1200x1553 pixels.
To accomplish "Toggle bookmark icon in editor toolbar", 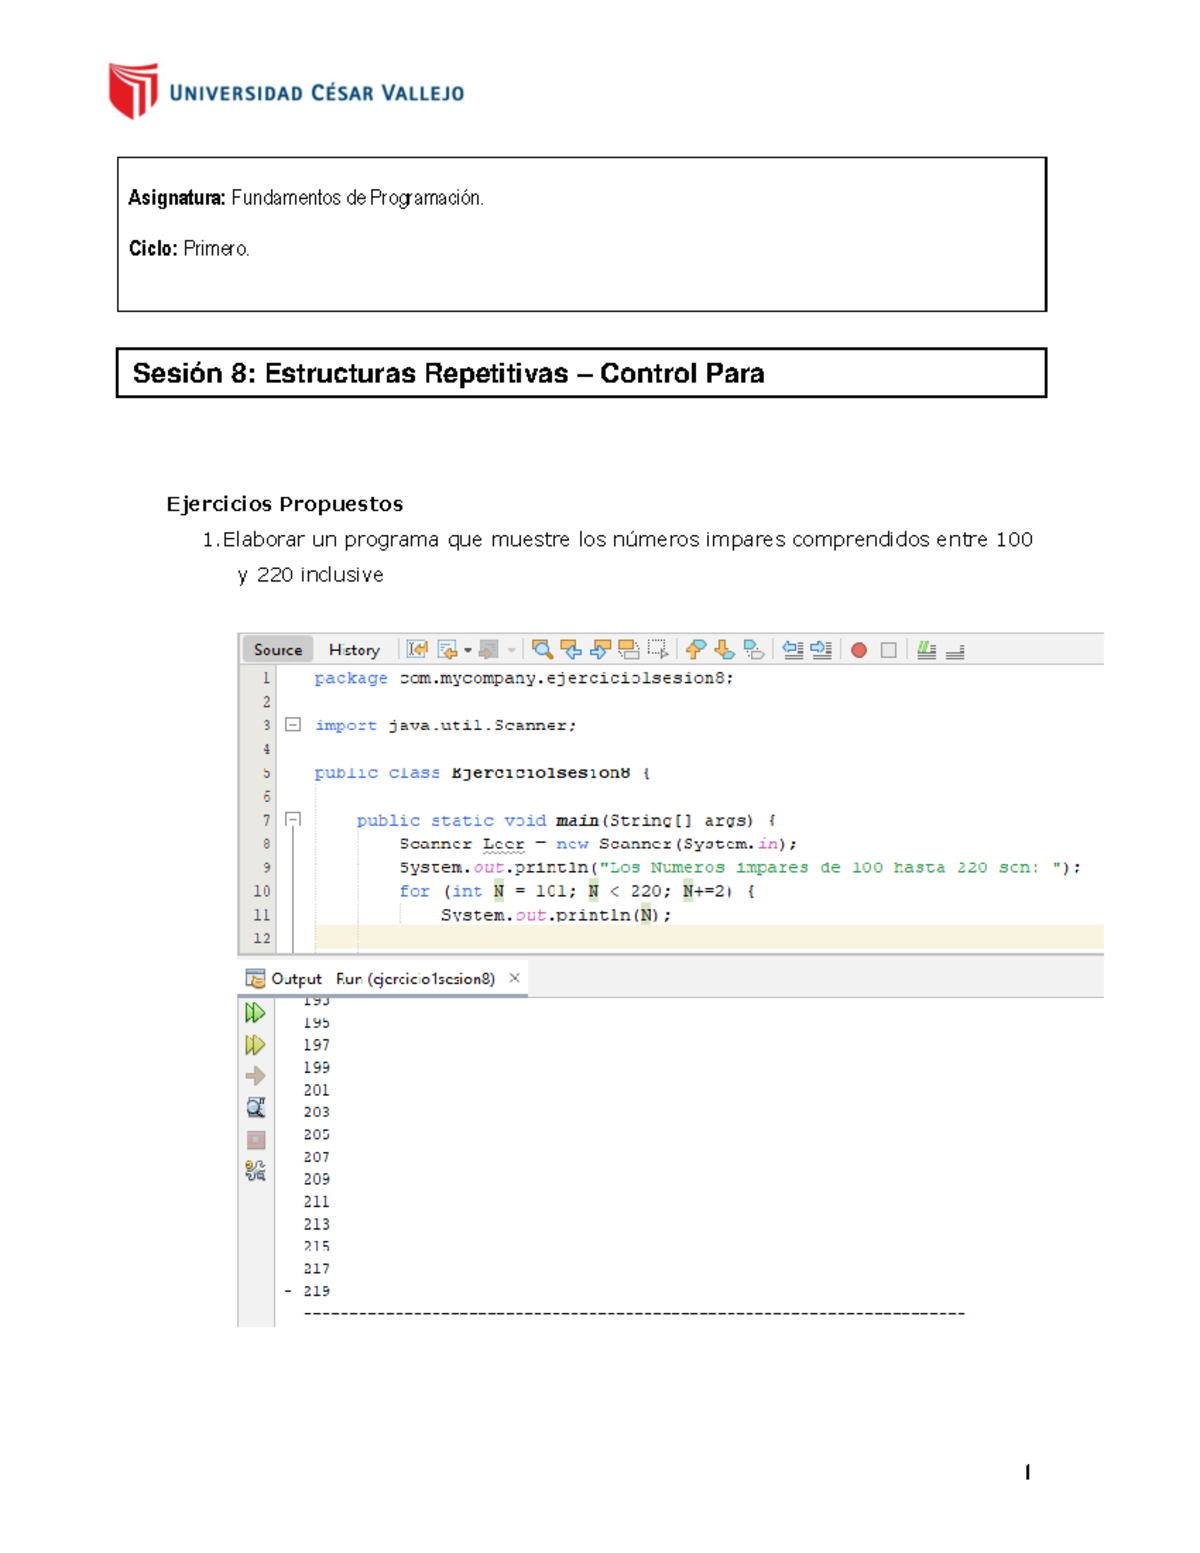I will click(754, 650).
